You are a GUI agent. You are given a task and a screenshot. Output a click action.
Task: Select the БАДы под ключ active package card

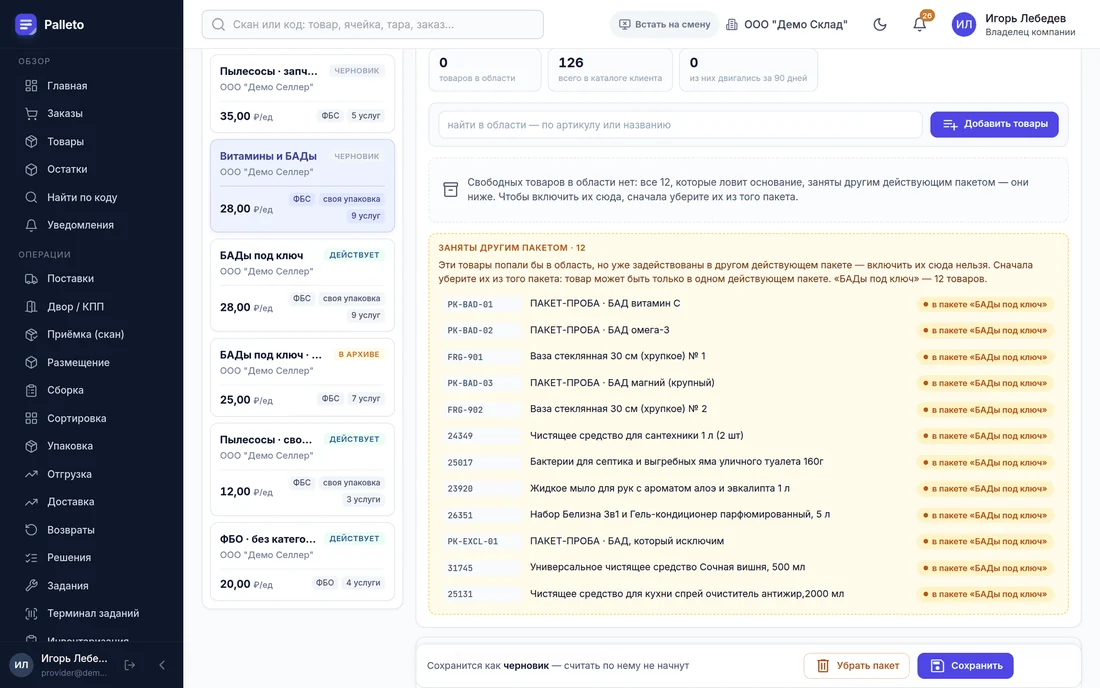[x=302, y=285]
